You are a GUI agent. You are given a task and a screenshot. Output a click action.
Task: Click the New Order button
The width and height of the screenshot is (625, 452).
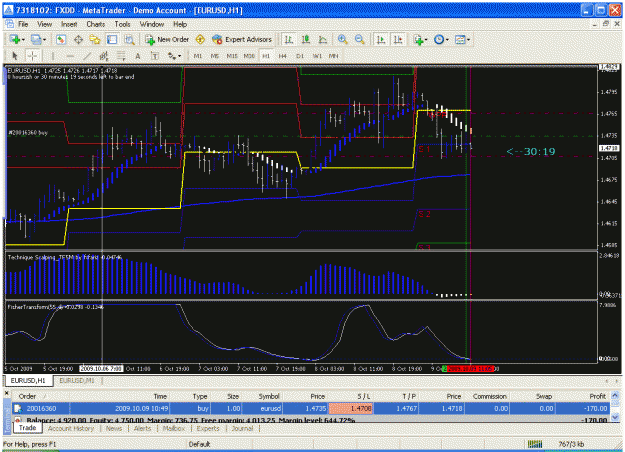167,39
